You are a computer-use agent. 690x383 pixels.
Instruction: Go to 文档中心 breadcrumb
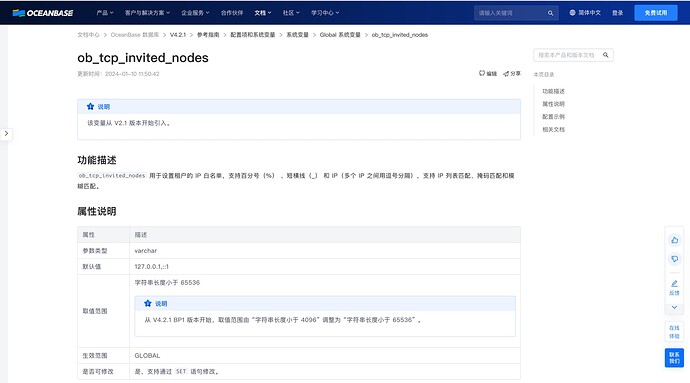(x=88, y=35)
